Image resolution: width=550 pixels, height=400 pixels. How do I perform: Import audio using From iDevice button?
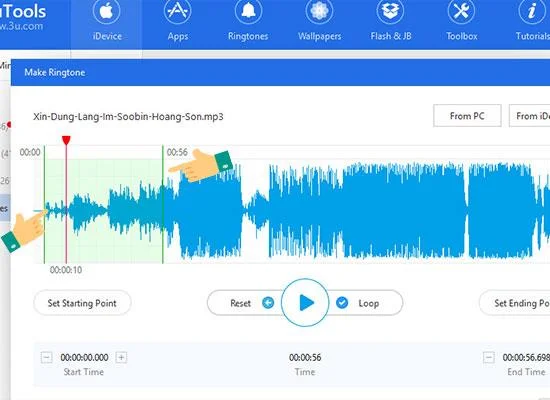coord(530,115)
